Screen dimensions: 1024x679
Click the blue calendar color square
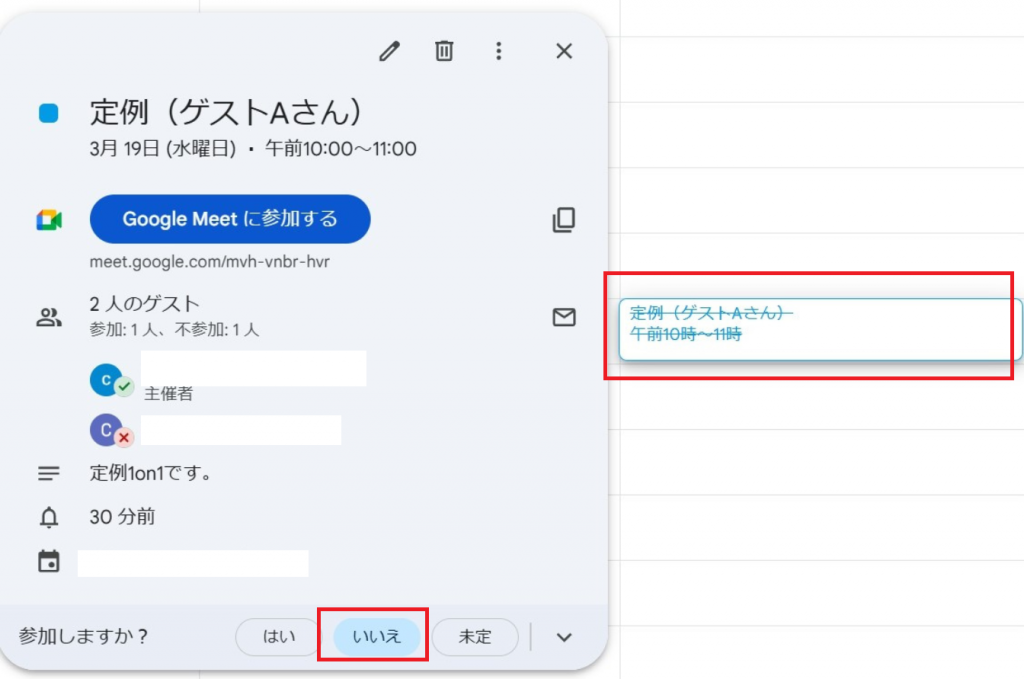[x=48, y=113]
